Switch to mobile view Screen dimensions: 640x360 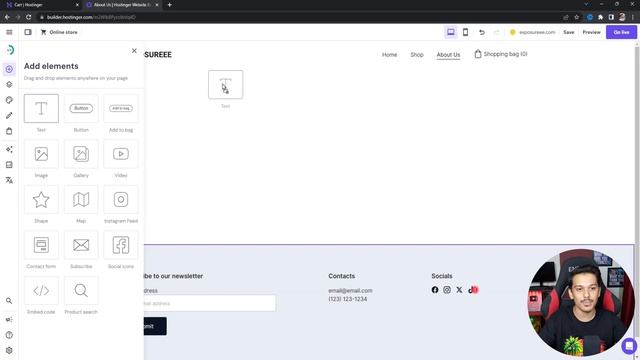point(465,32)
